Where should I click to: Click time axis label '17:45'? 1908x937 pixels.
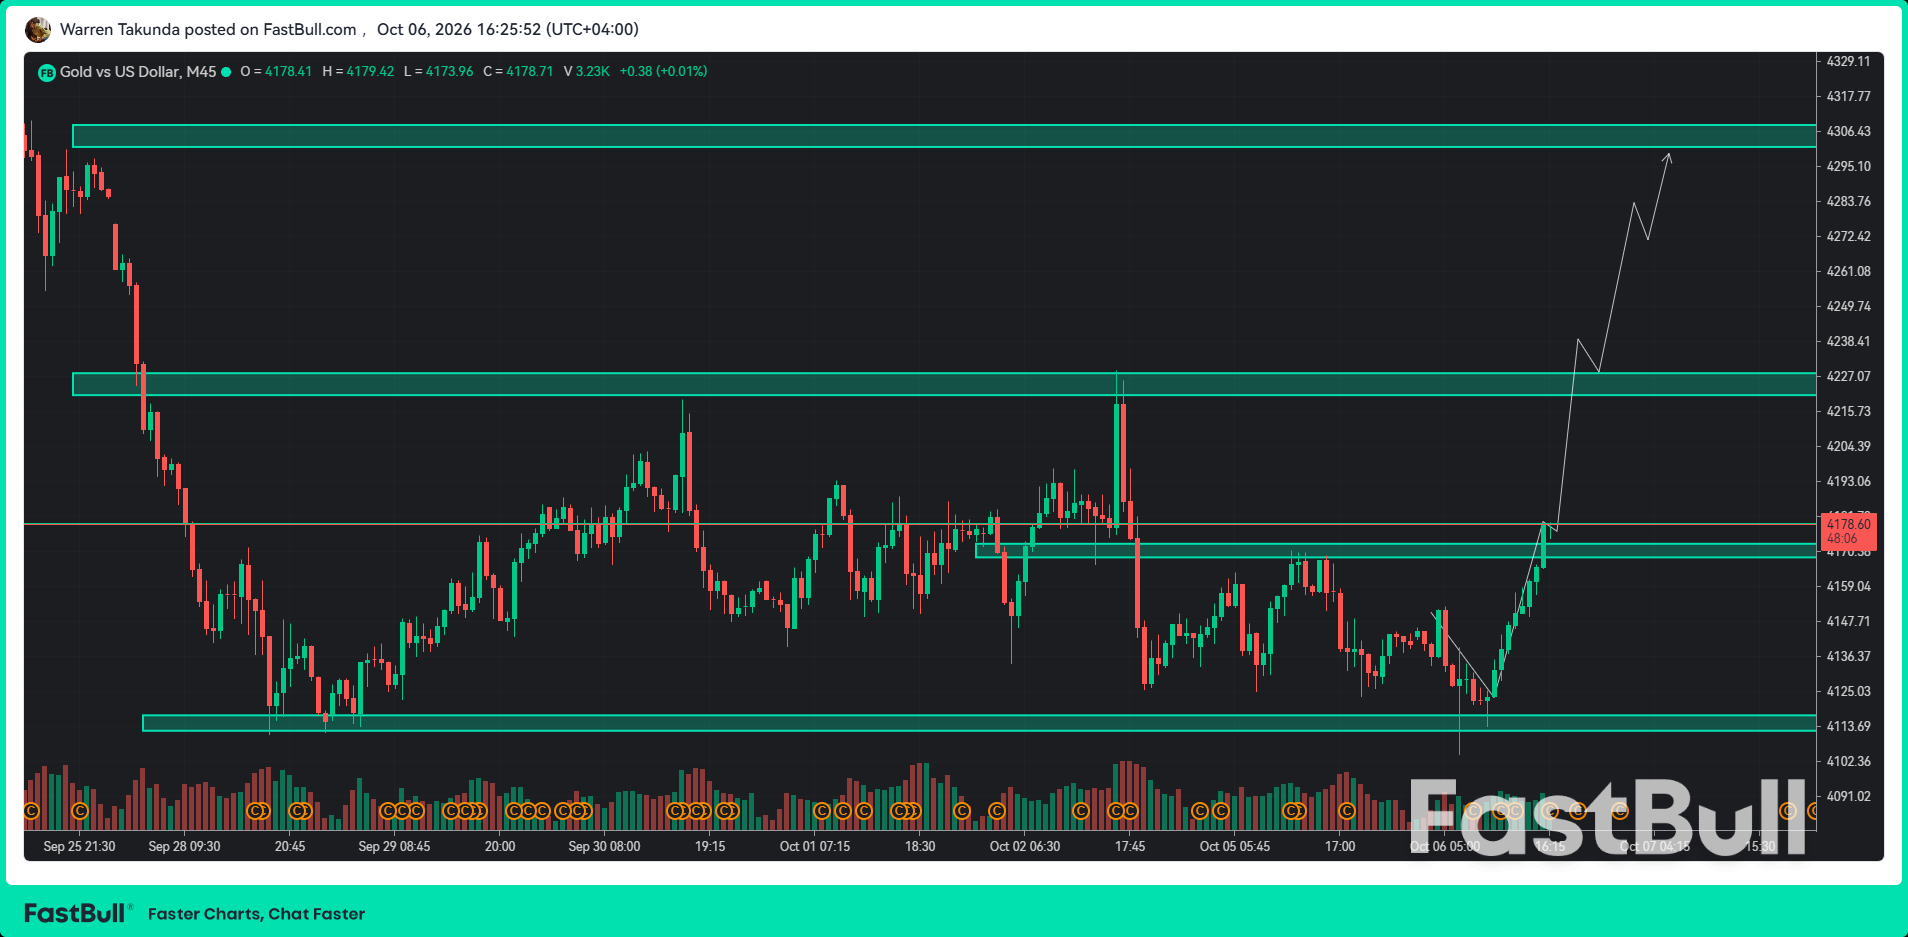tap(1130, 847)
